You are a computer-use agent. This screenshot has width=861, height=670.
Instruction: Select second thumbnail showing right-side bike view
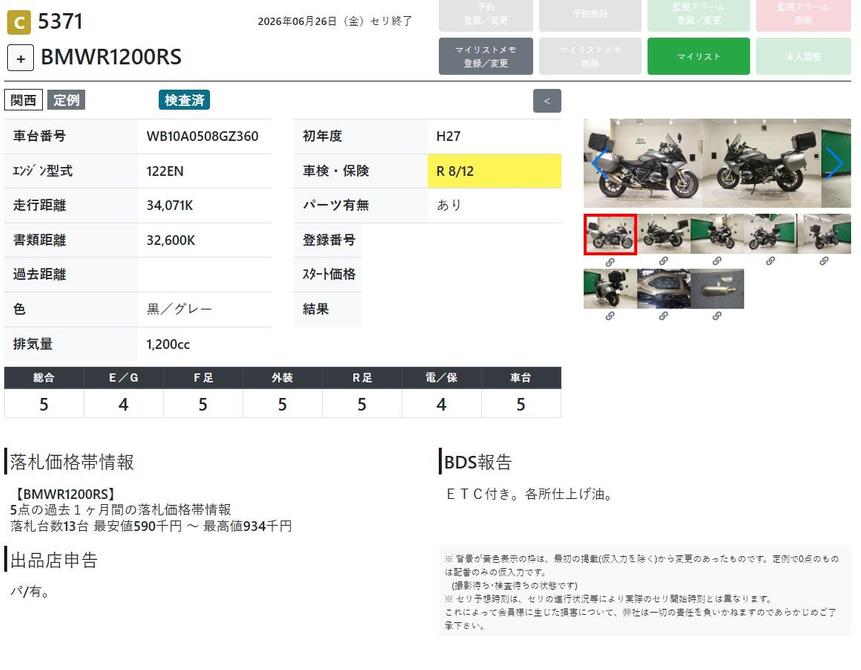pos(663,234)
